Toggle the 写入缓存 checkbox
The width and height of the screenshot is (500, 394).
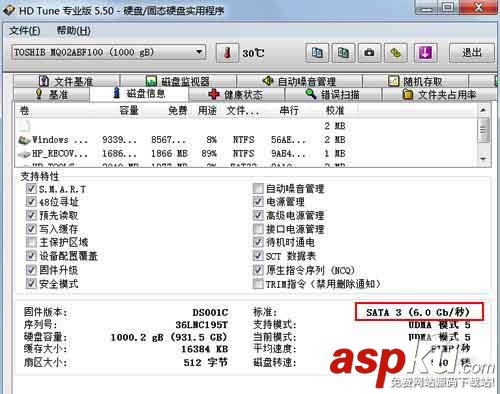click(x=31, y=229)
